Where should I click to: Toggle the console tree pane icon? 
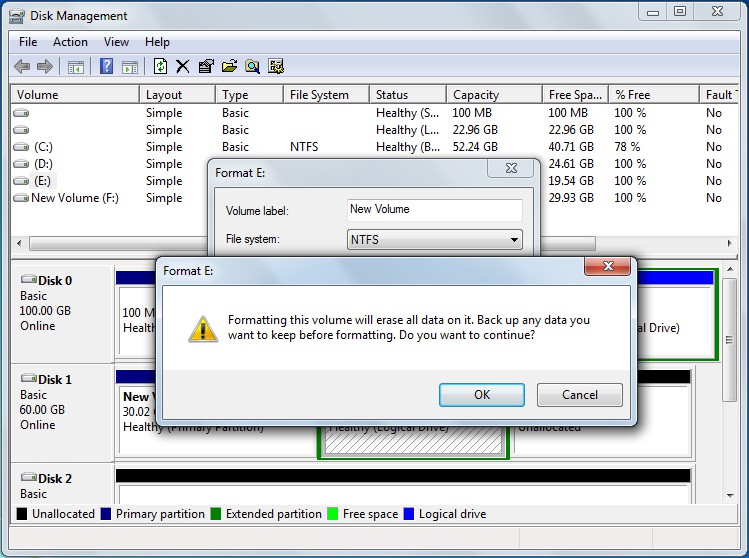75,67
